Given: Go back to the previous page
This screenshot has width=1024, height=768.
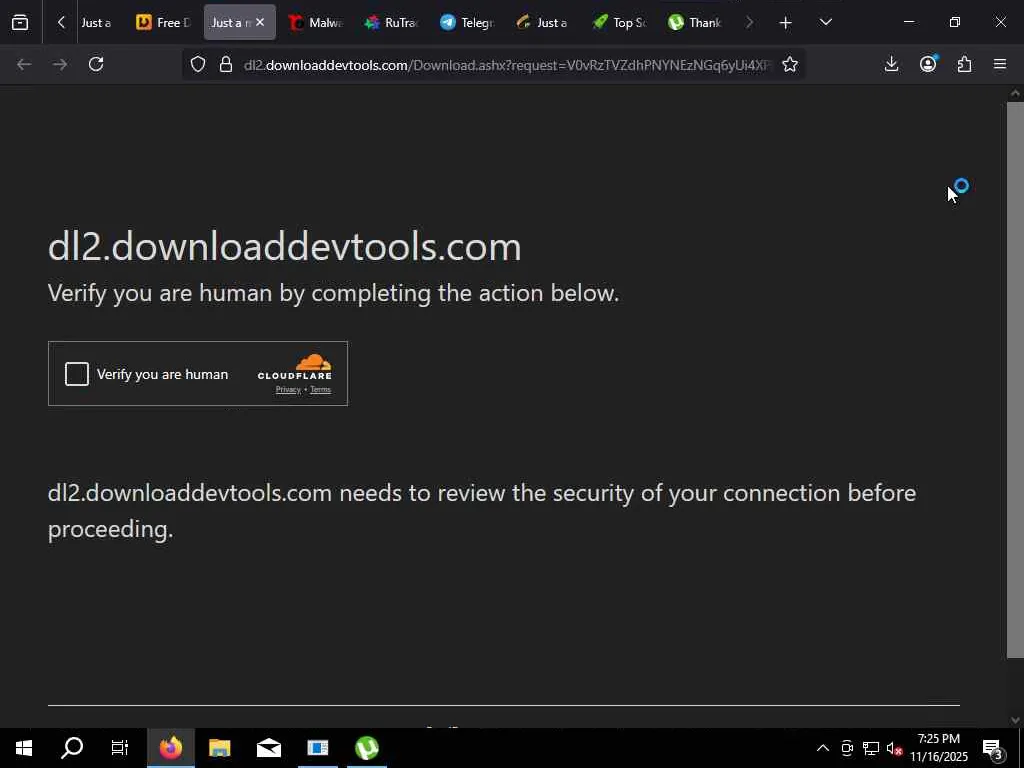Looking at the screenshot, I should point(24,64).
